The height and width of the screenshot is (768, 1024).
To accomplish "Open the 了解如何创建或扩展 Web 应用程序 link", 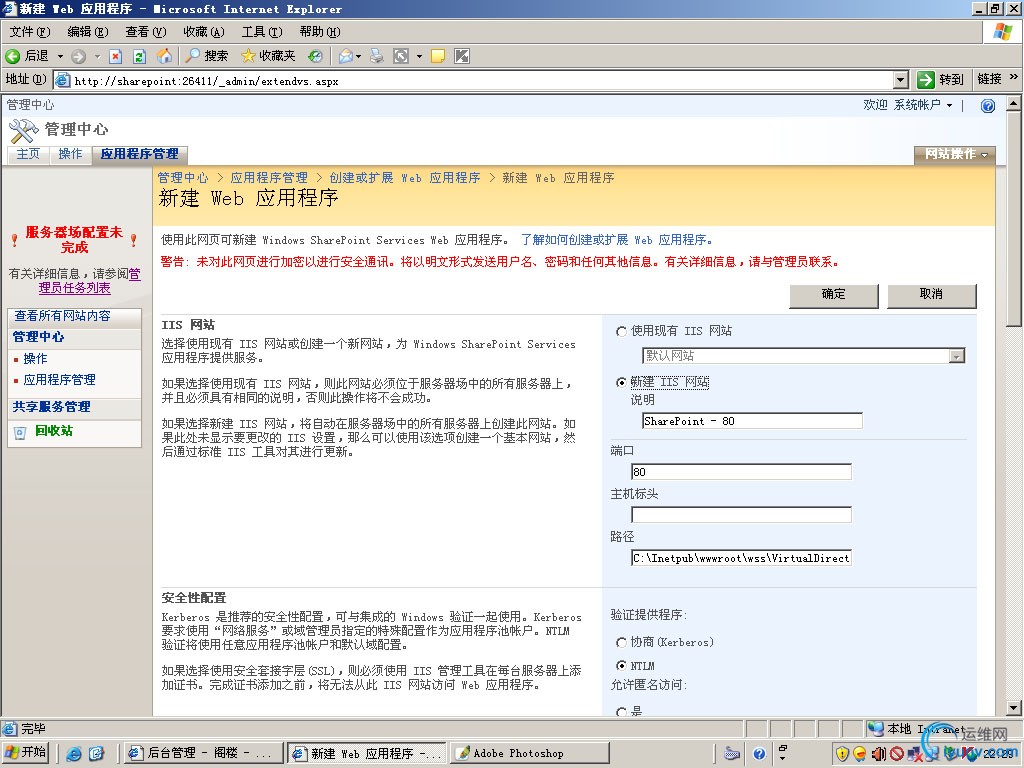I will 617,240.
